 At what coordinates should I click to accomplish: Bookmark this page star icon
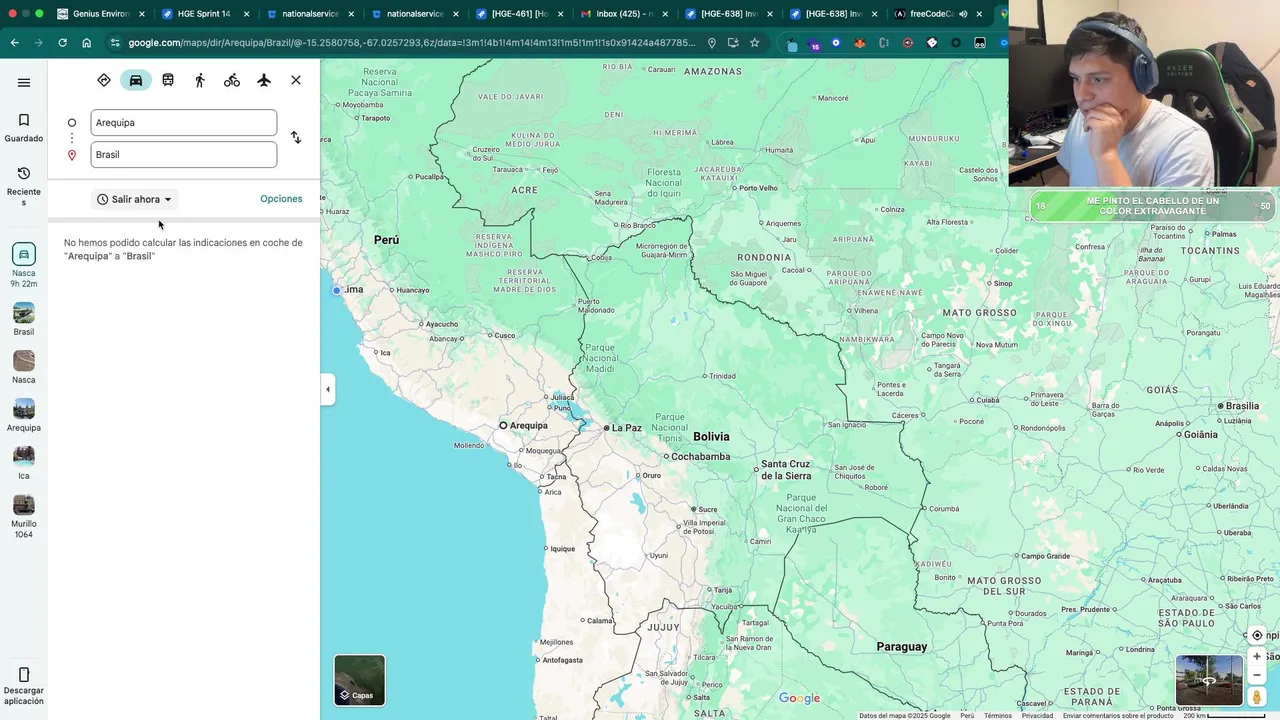tap(754, 43)
